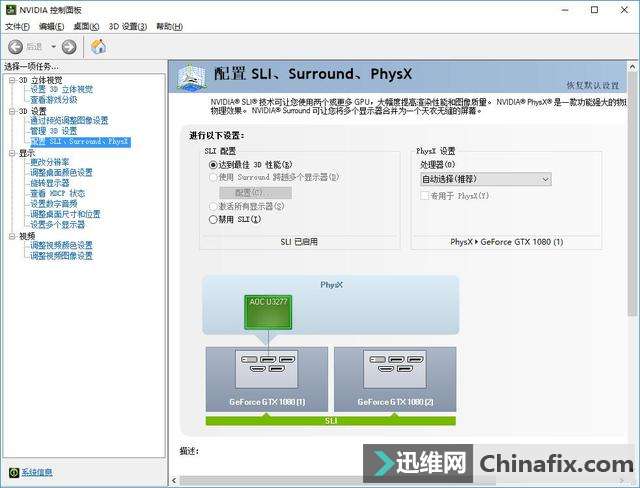Open 查看 HDCP 状态 task

coord(58,193)
